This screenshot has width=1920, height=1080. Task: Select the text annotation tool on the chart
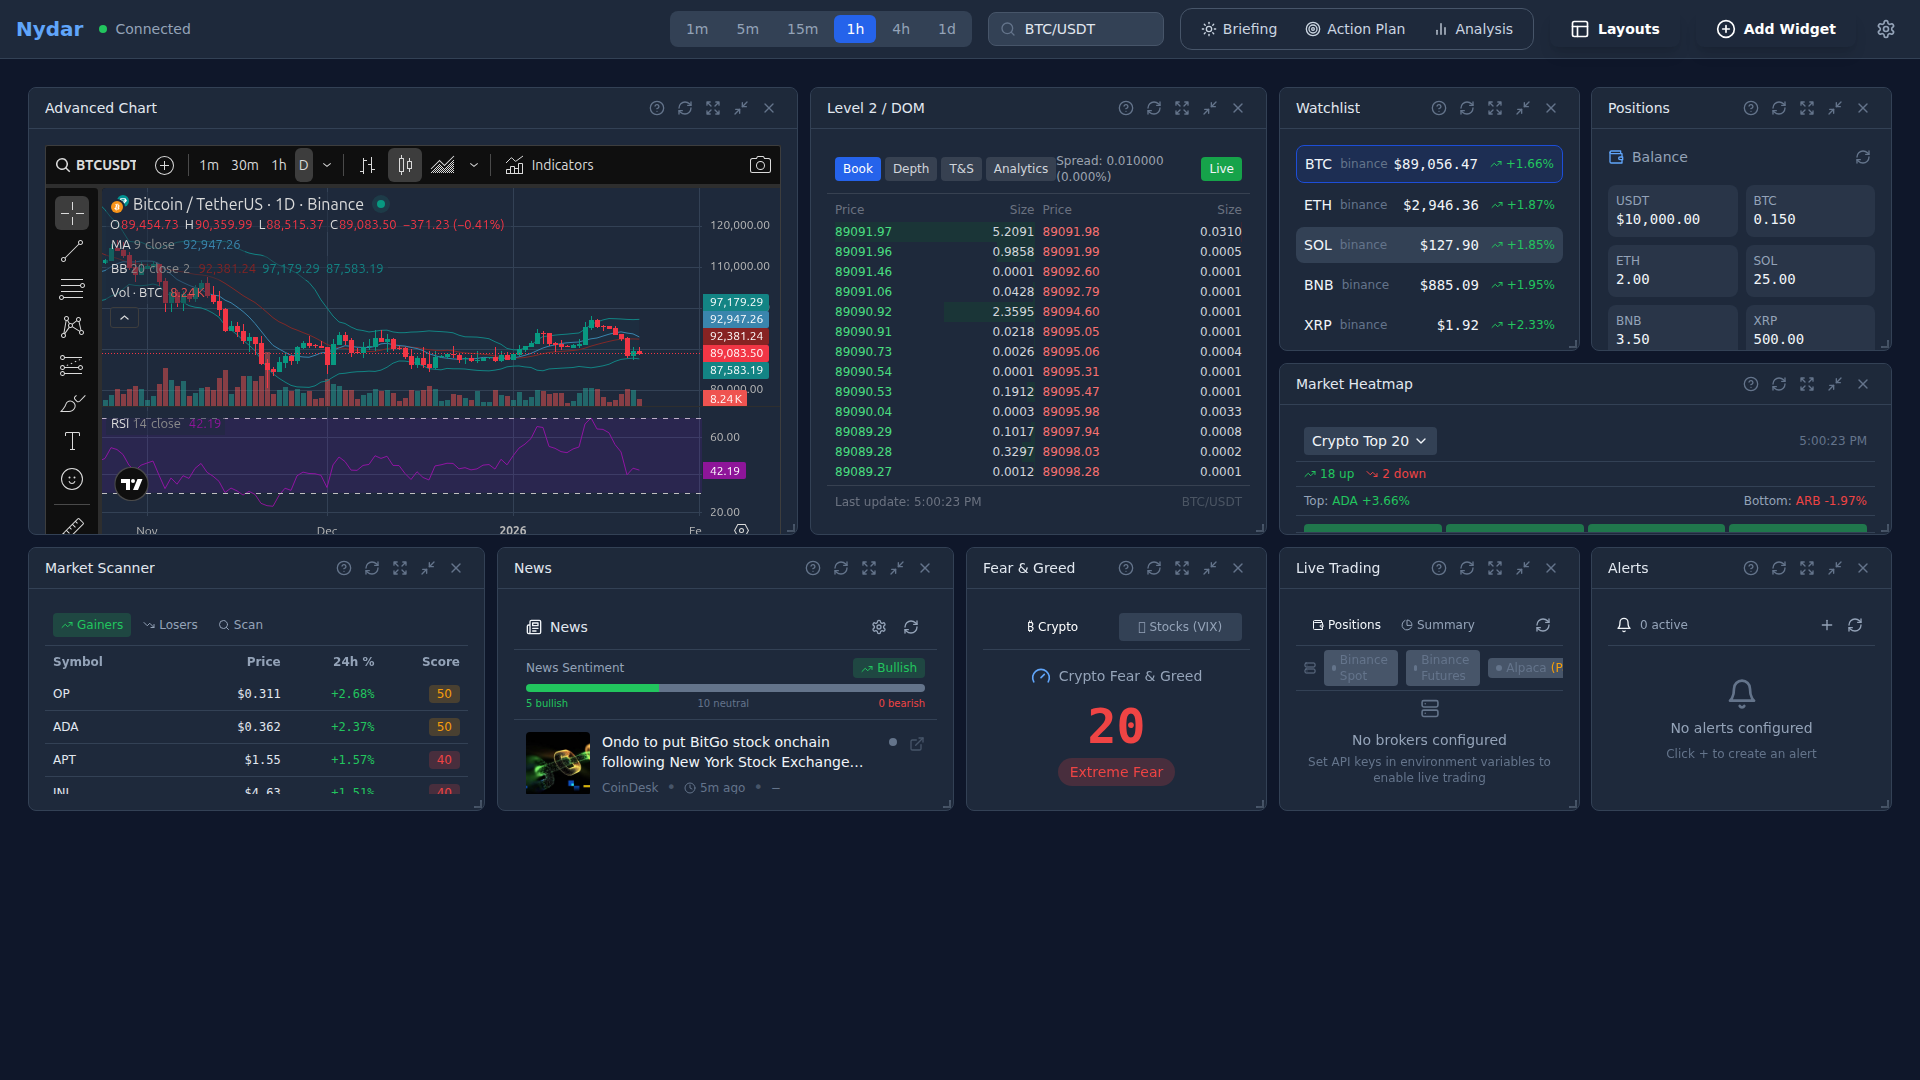72,440
